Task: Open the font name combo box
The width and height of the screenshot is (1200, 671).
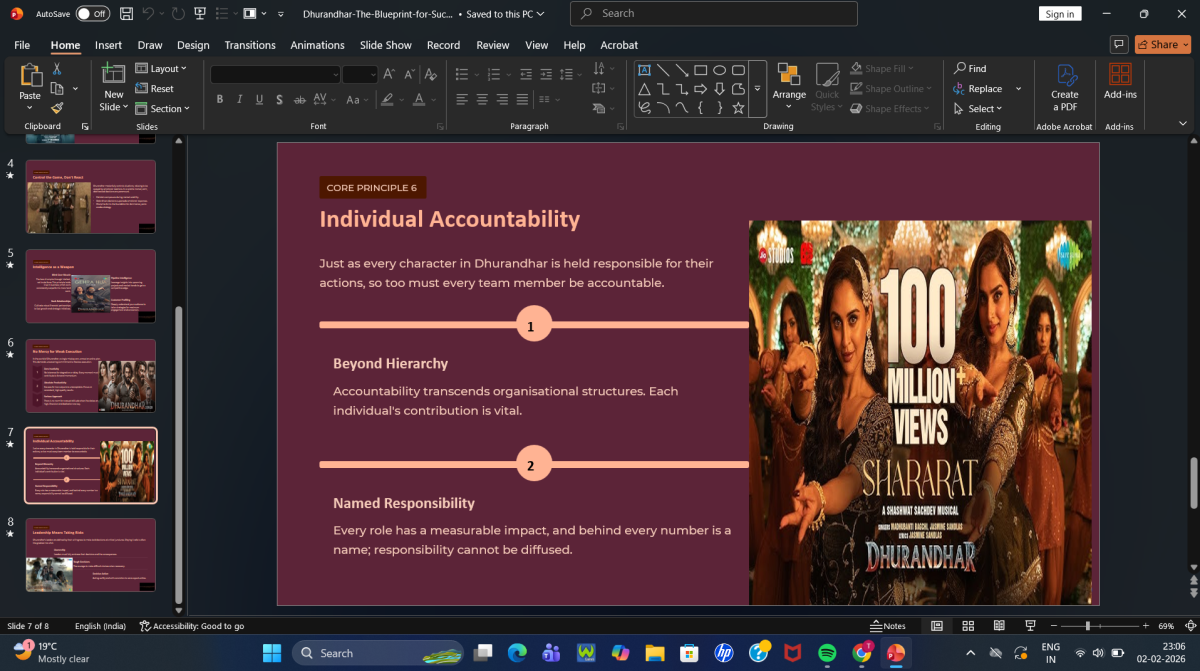Action: tap(275, 75)
